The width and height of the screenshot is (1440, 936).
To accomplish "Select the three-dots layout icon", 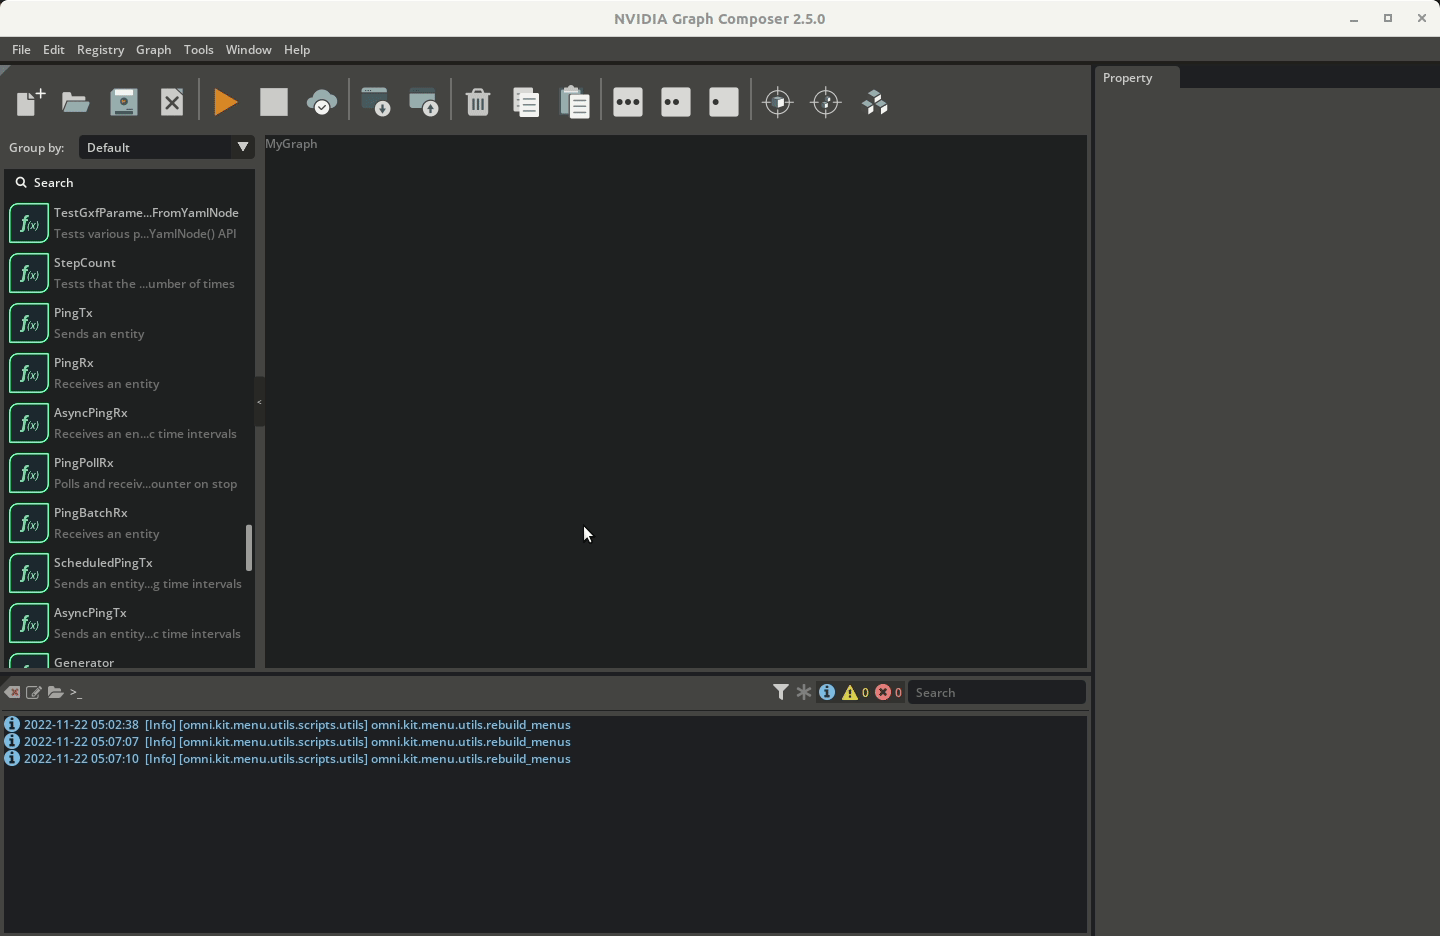I will [628, 102].
